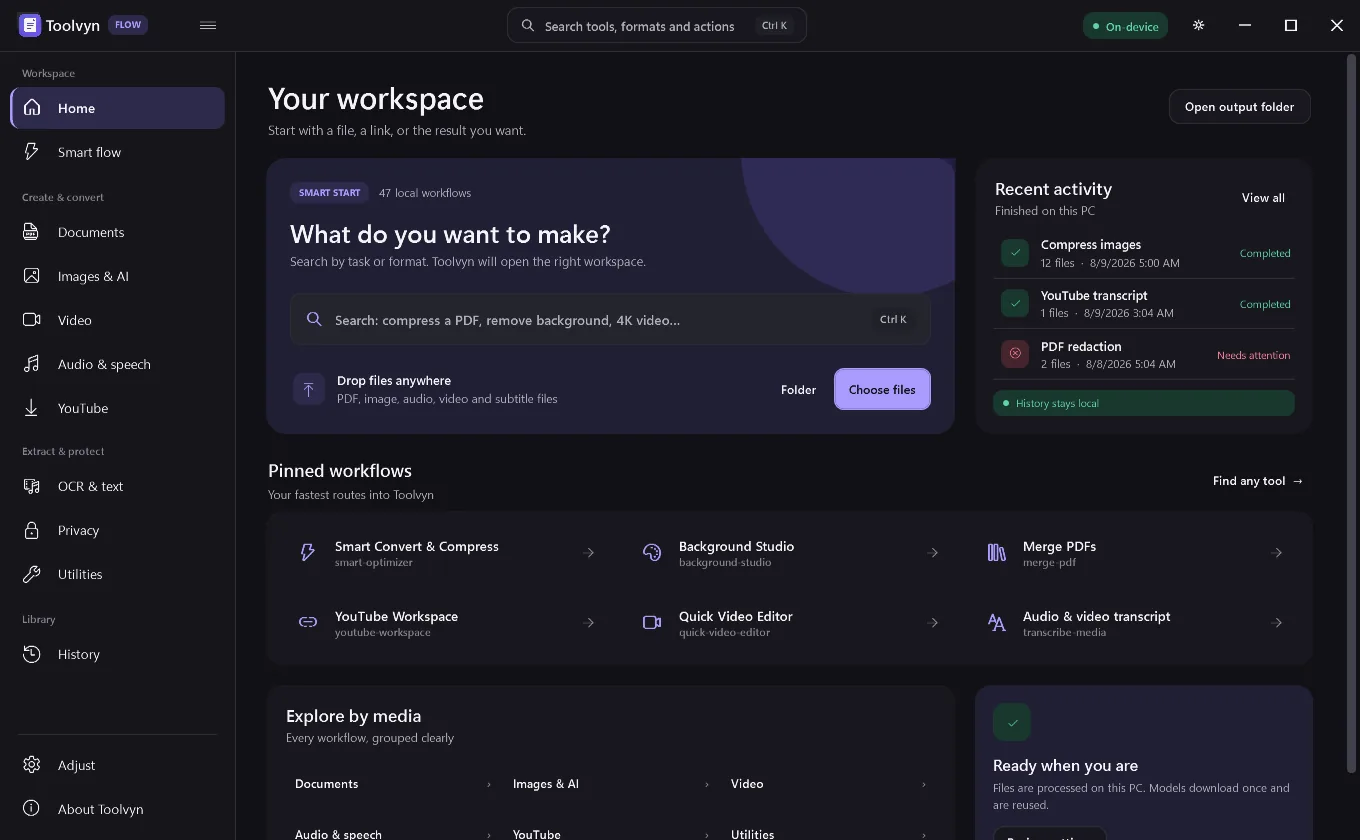Click the History clock icon
This screenshot has height=840, width=1360.
tap(32, 654)
